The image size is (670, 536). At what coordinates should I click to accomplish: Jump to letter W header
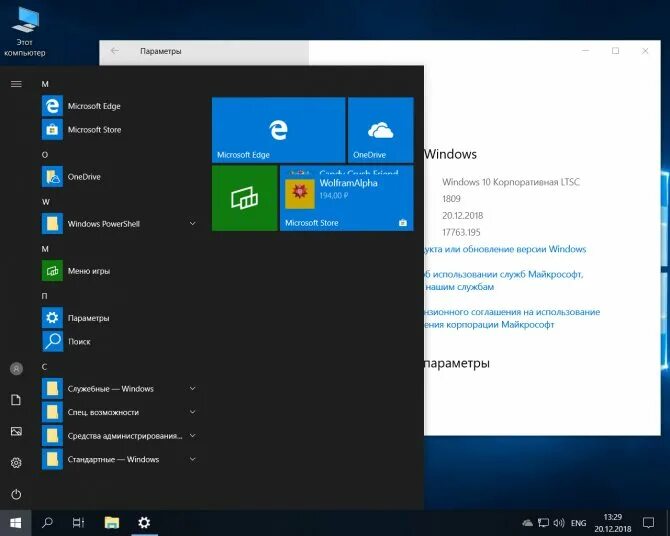tap(45, 202)
